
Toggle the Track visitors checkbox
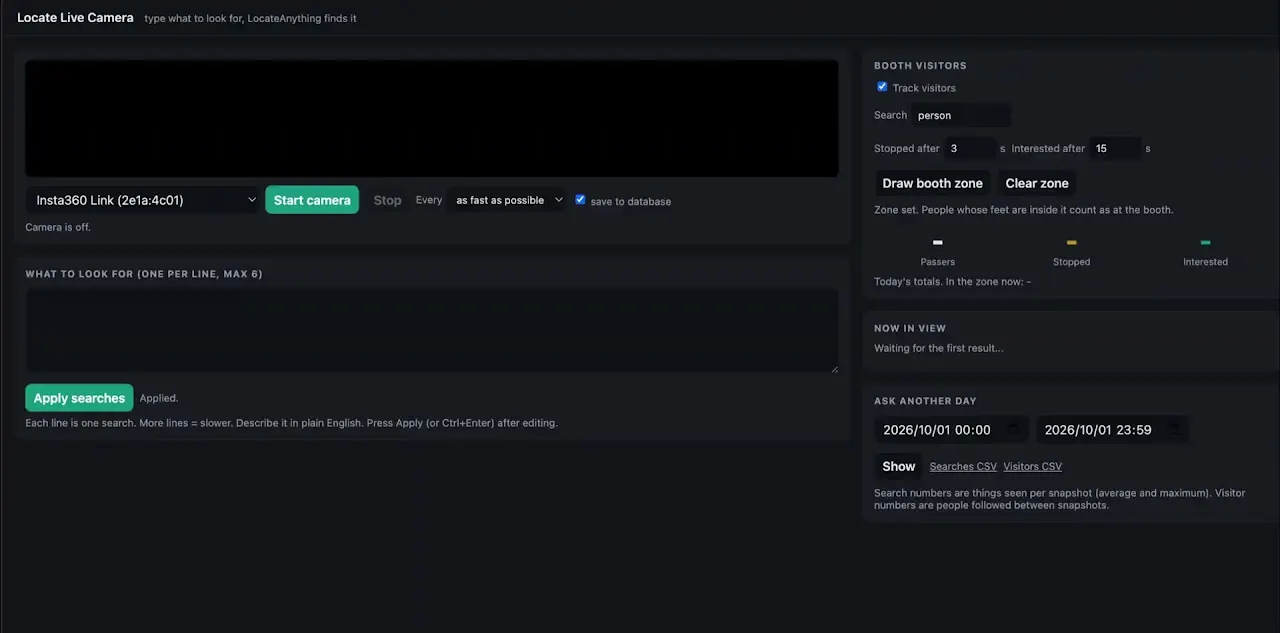click(882, 87)
